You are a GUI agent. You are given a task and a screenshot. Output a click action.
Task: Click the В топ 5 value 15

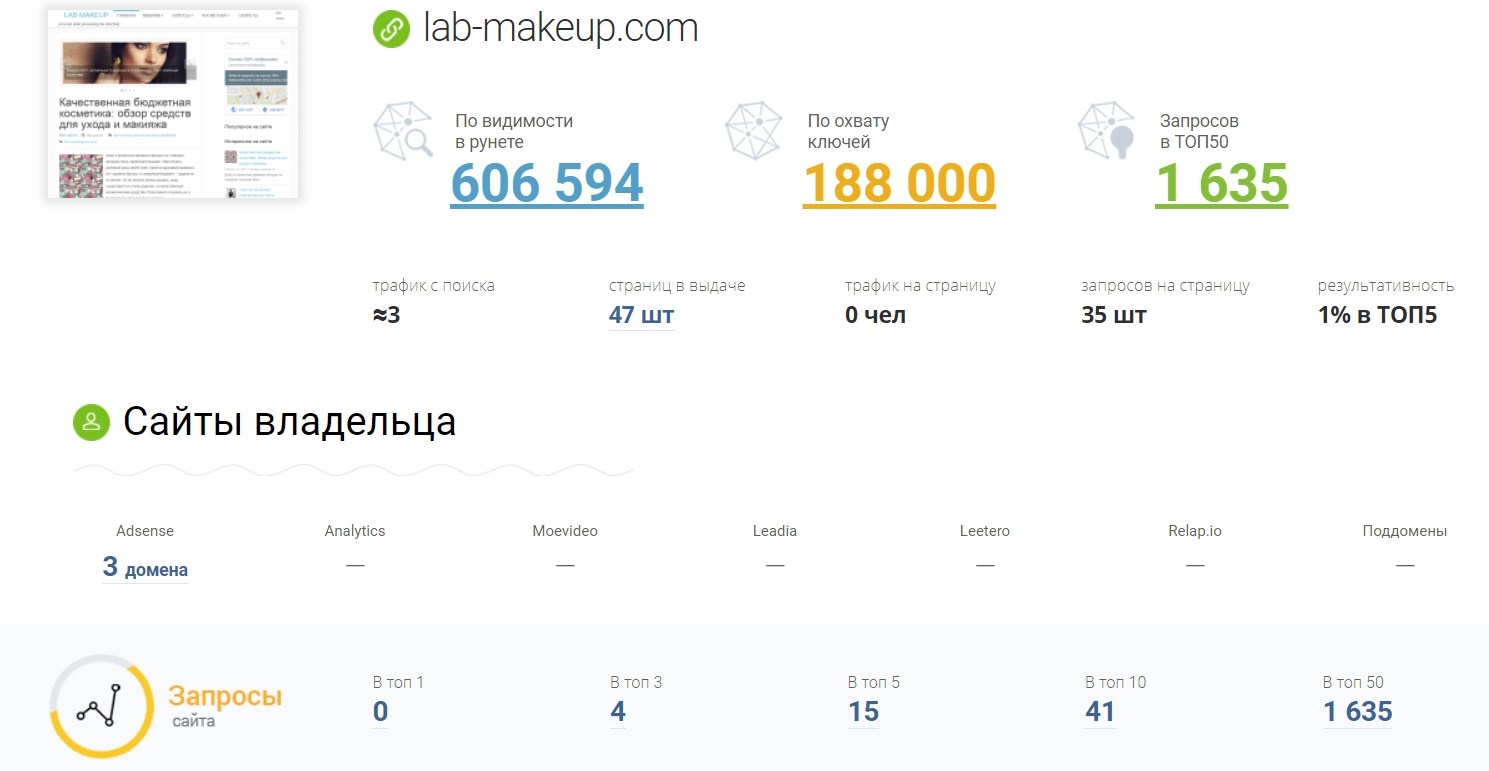863,712
